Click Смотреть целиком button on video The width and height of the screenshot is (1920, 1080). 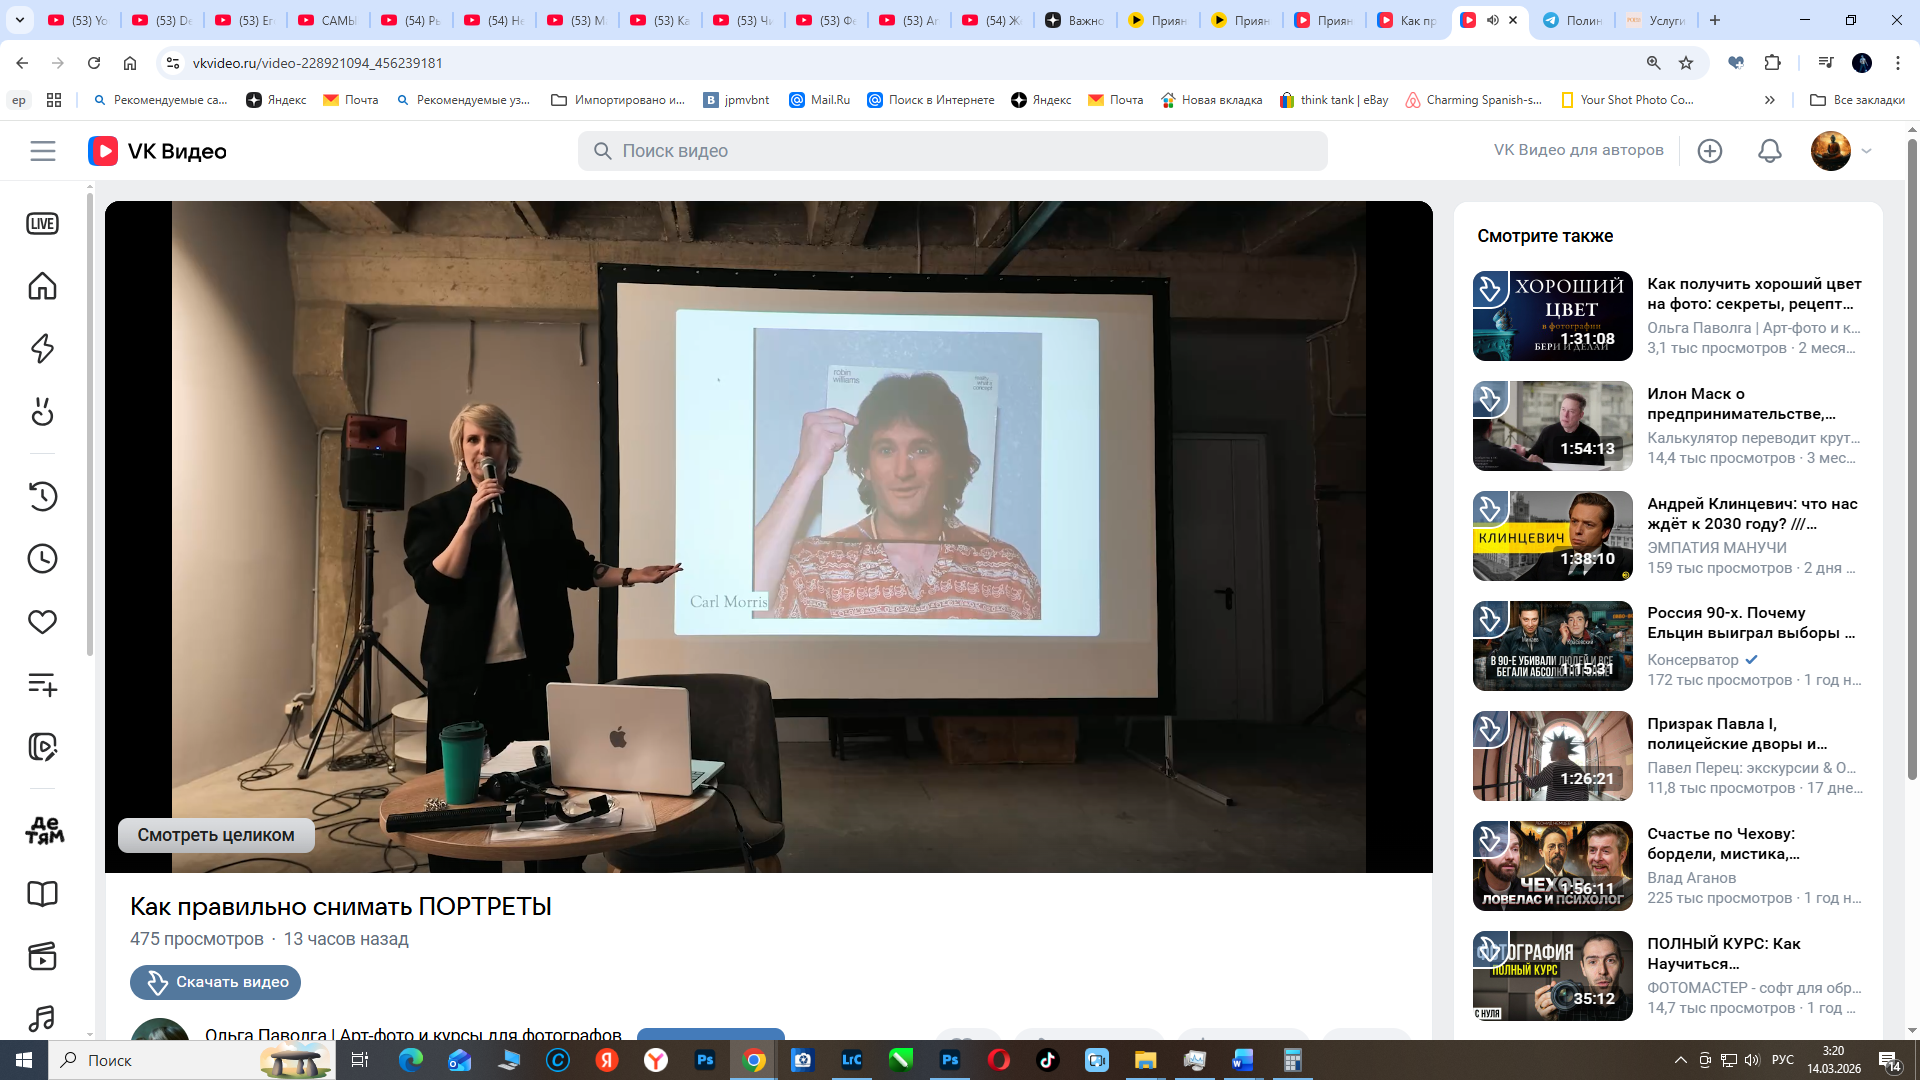tap(216, 835)
